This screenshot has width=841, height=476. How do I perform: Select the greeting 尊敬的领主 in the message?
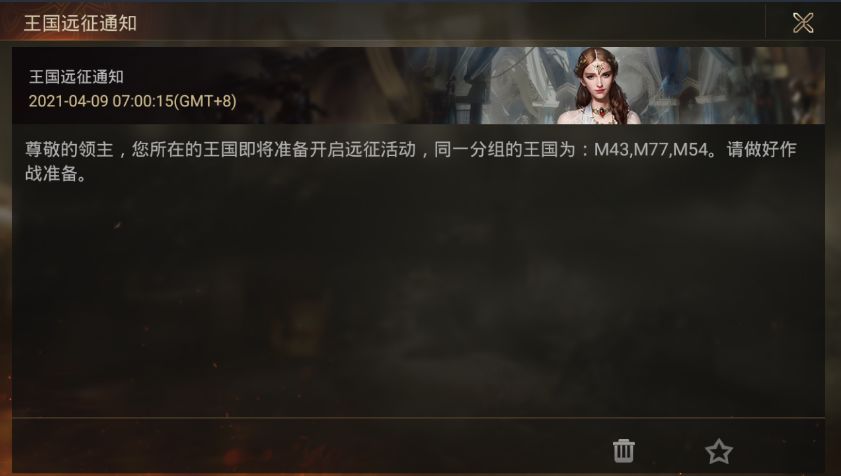pyautogui.click(x=69, y=149)
